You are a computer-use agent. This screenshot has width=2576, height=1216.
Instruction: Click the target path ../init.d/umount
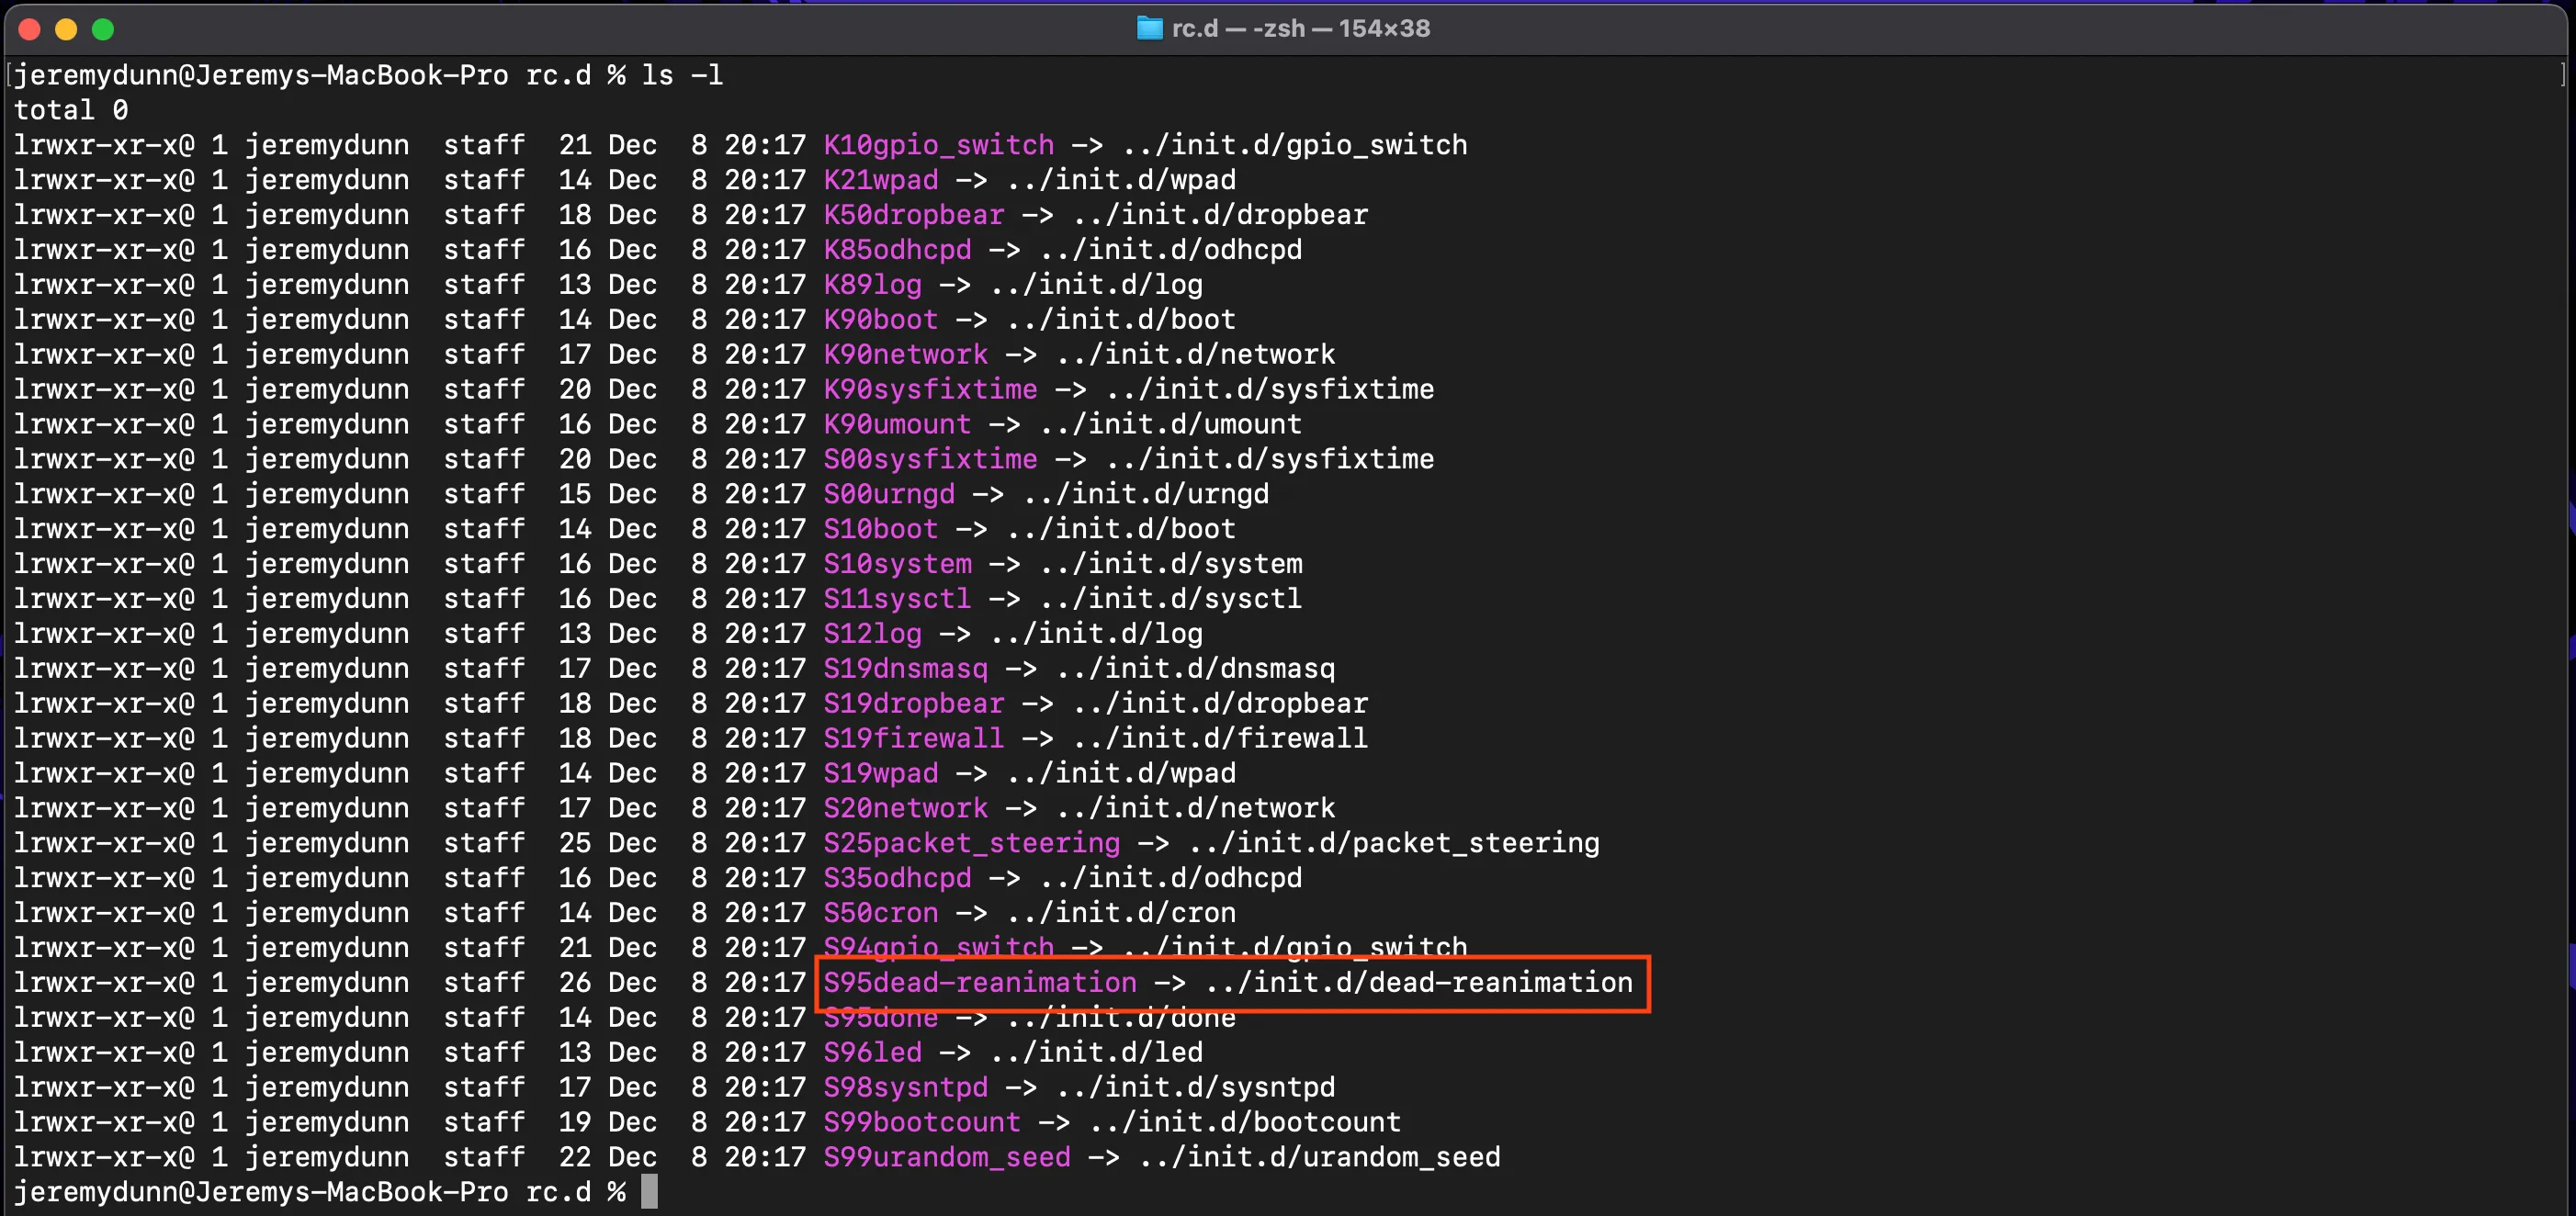(1171, 425)
